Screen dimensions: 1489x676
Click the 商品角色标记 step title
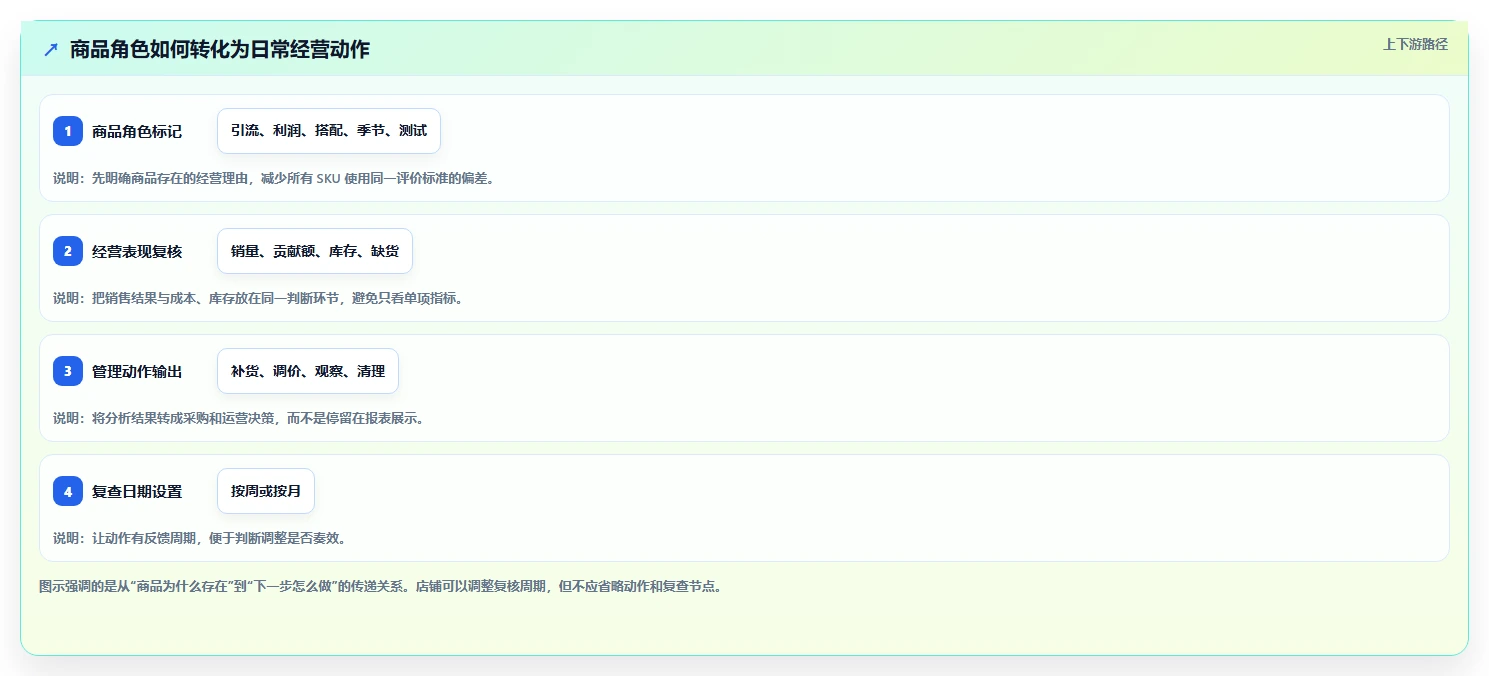[x=137, y=132]
